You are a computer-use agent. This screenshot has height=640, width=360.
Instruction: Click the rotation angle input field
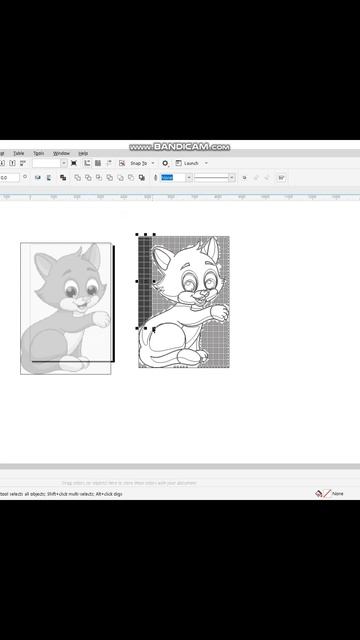click(9, 178)
